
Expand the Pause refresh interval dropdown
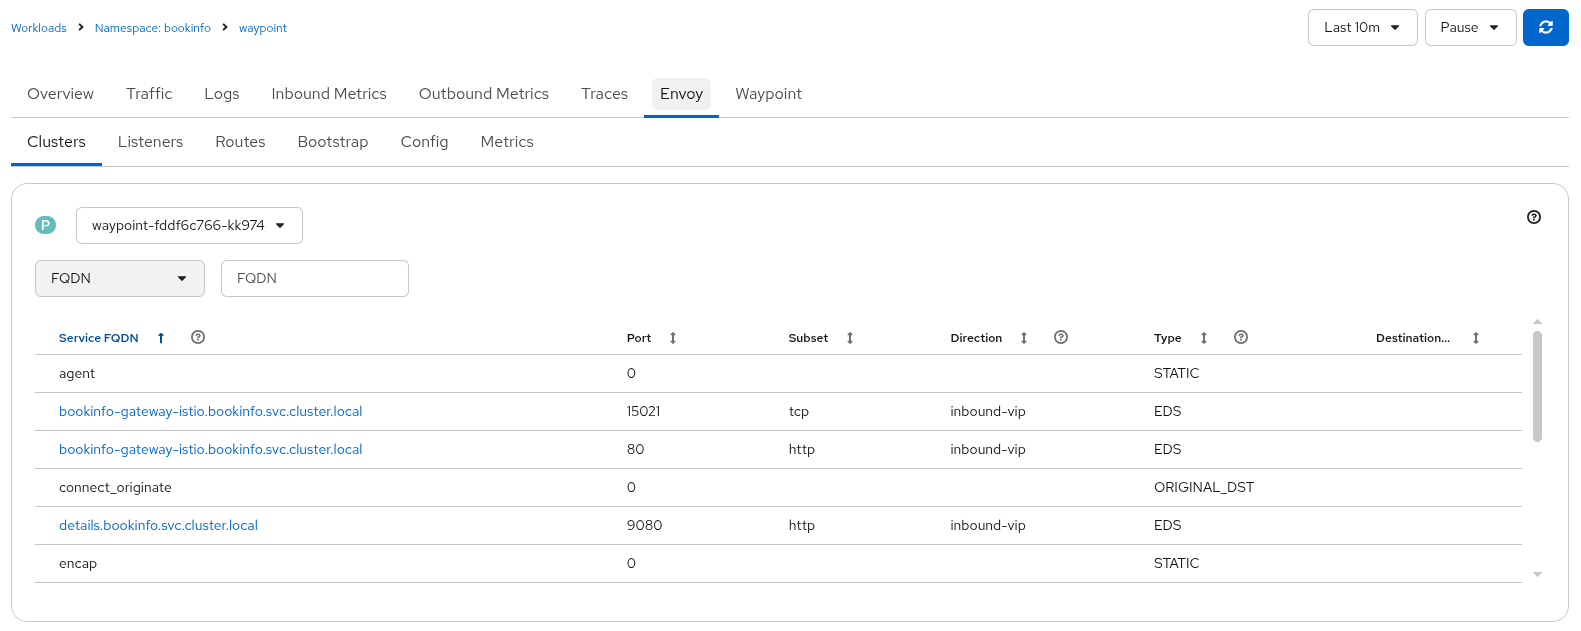tap(1470, 28)
